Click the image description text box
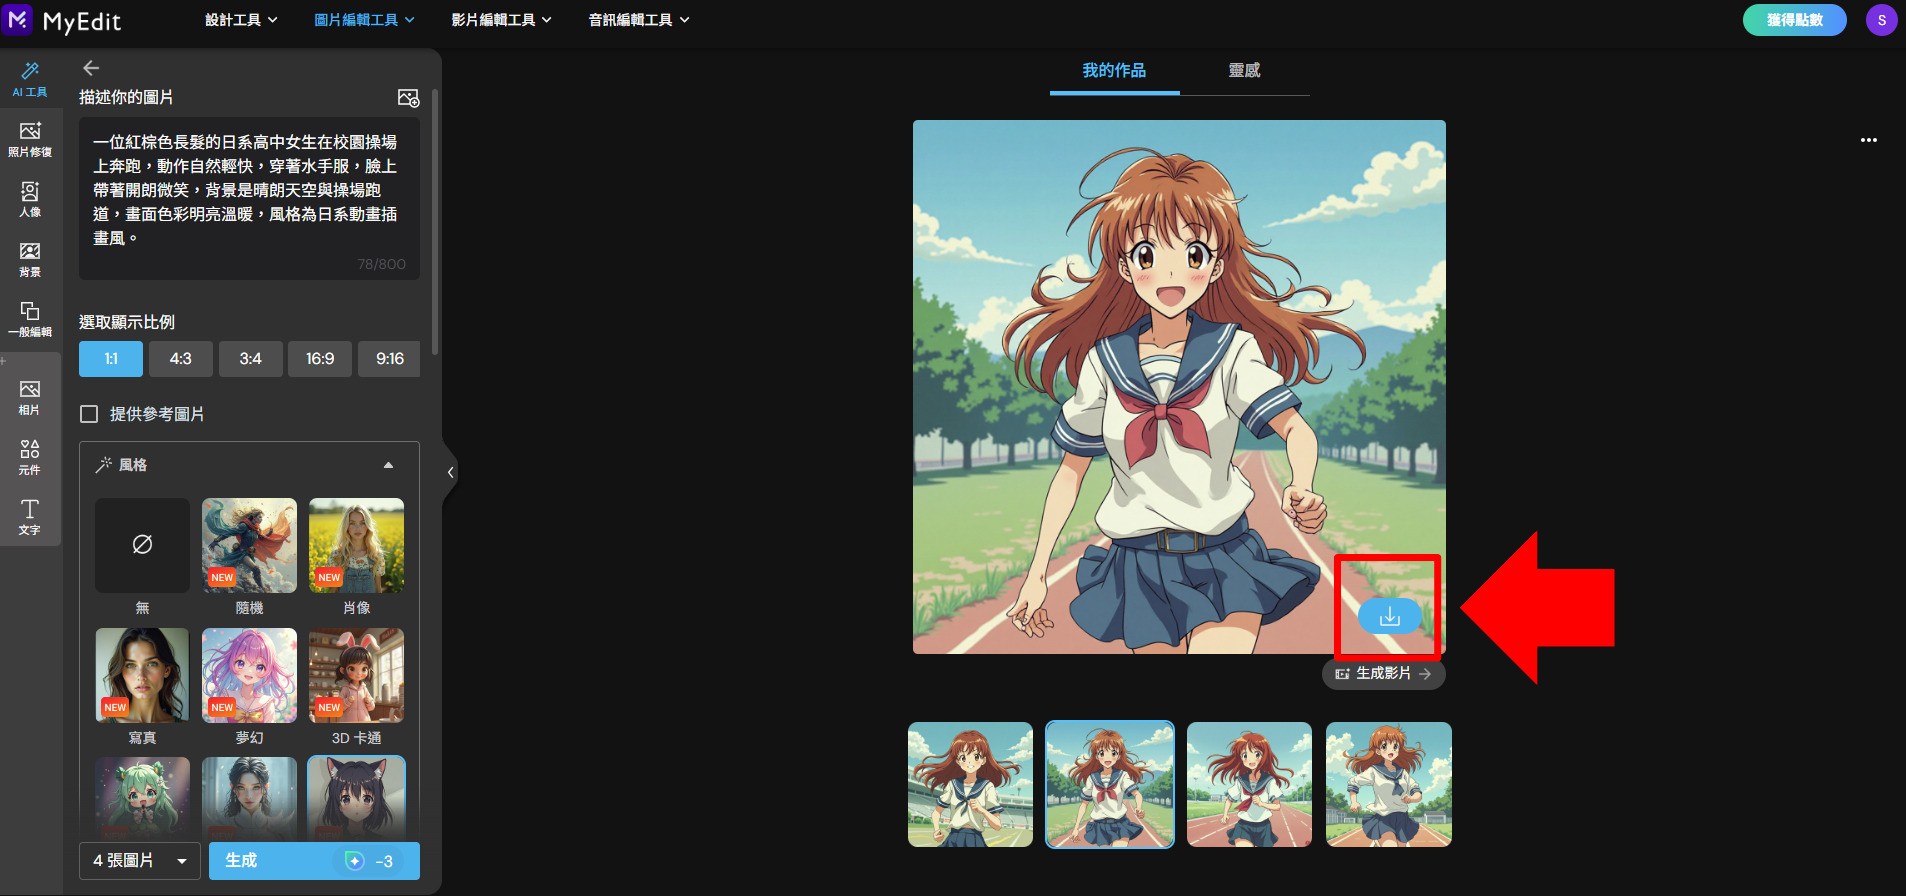The width and height of the screenshot is (1906, 896). pyautogui.click(x=249, y=198)
